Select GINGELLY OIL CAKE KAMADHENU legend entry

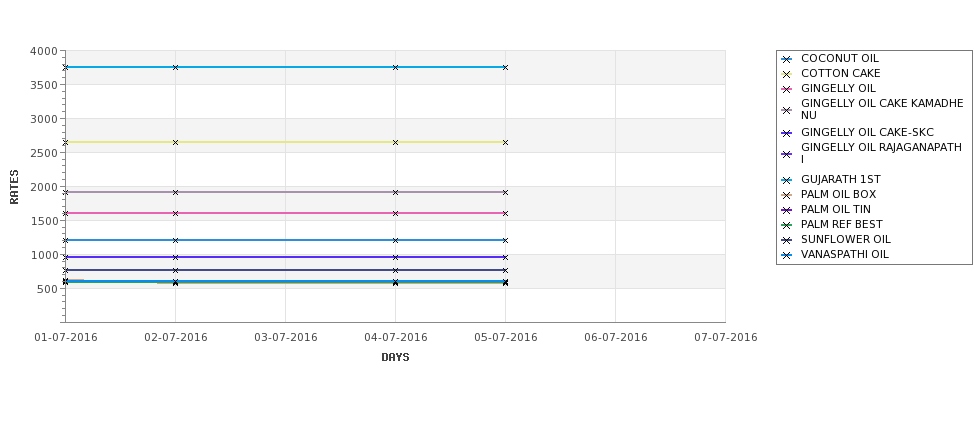[x=882, y=109]
